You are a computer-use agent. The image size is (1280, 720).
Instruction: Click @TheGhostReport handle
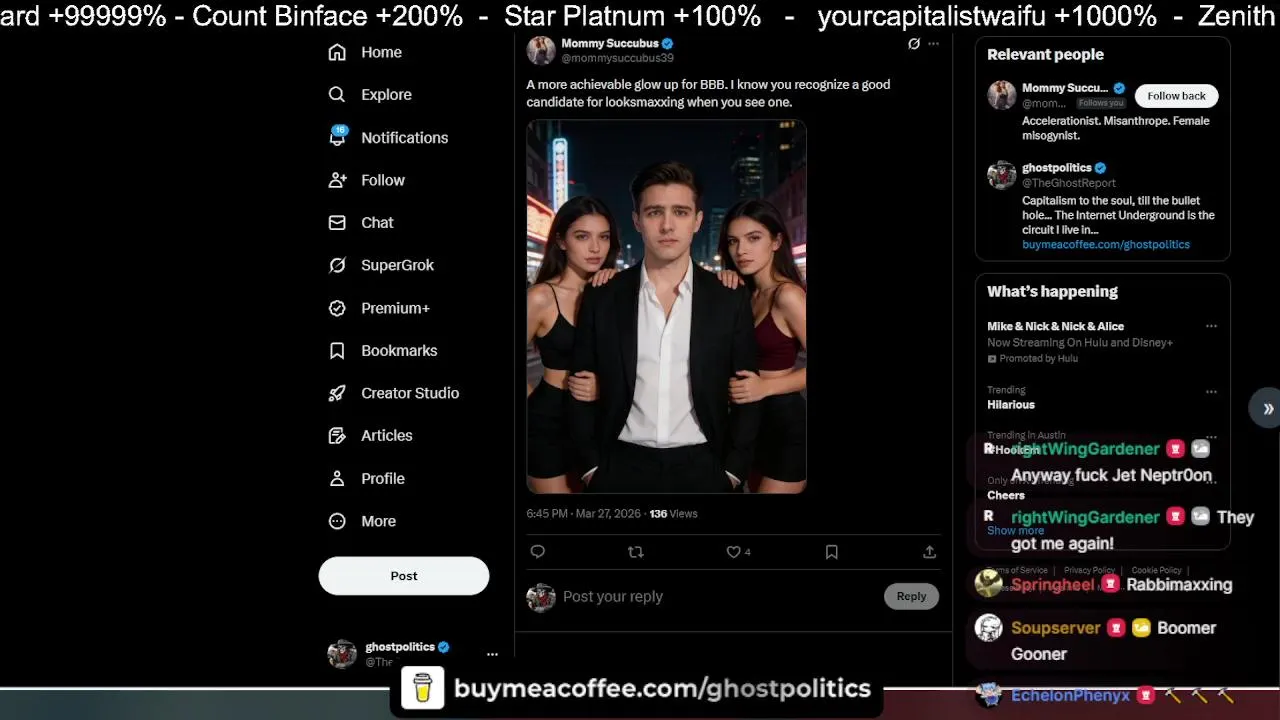pyautogui.click(x=1068, y=183)
